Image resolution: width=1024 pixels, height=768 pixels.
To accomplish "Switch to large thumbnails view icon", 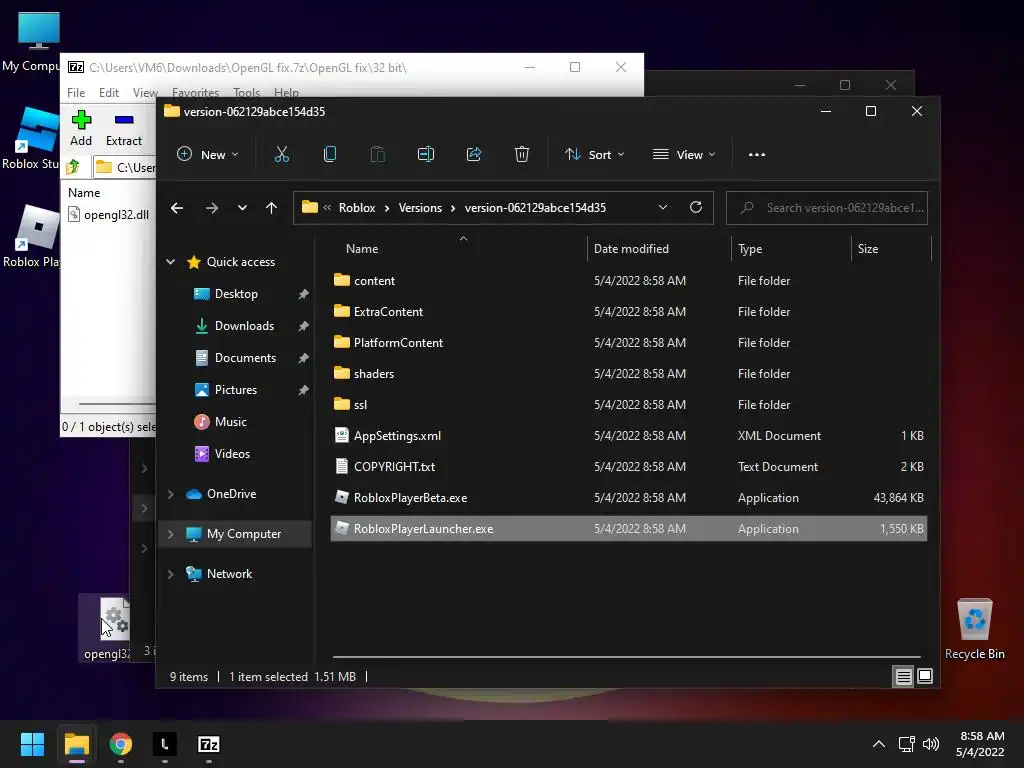I will [925, 676].
